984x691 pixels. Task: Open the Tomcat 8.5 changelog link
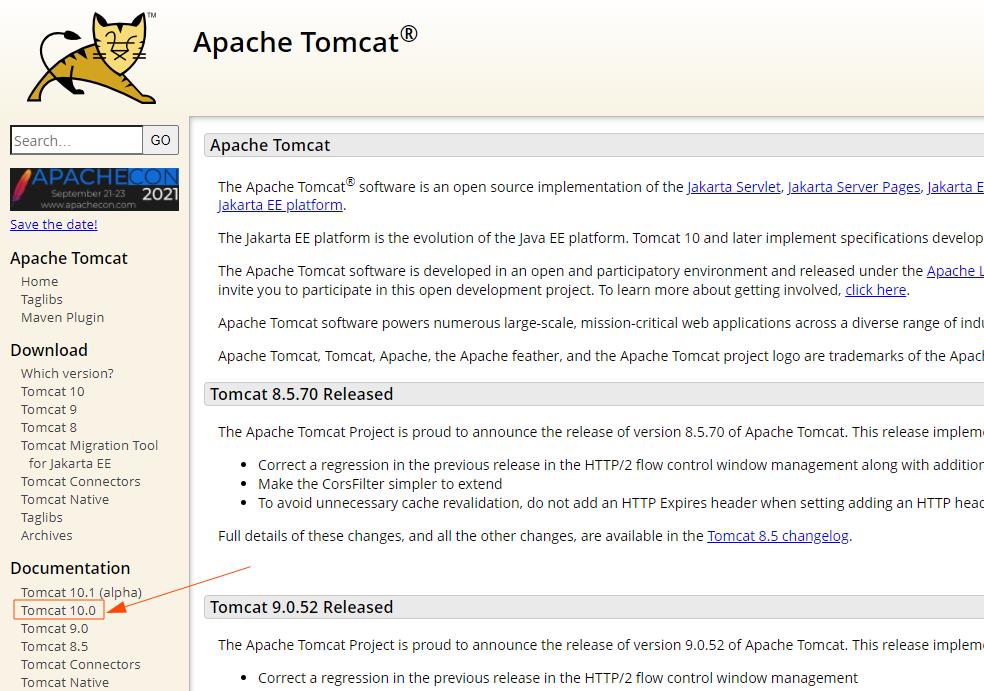[x=778, y=536]
